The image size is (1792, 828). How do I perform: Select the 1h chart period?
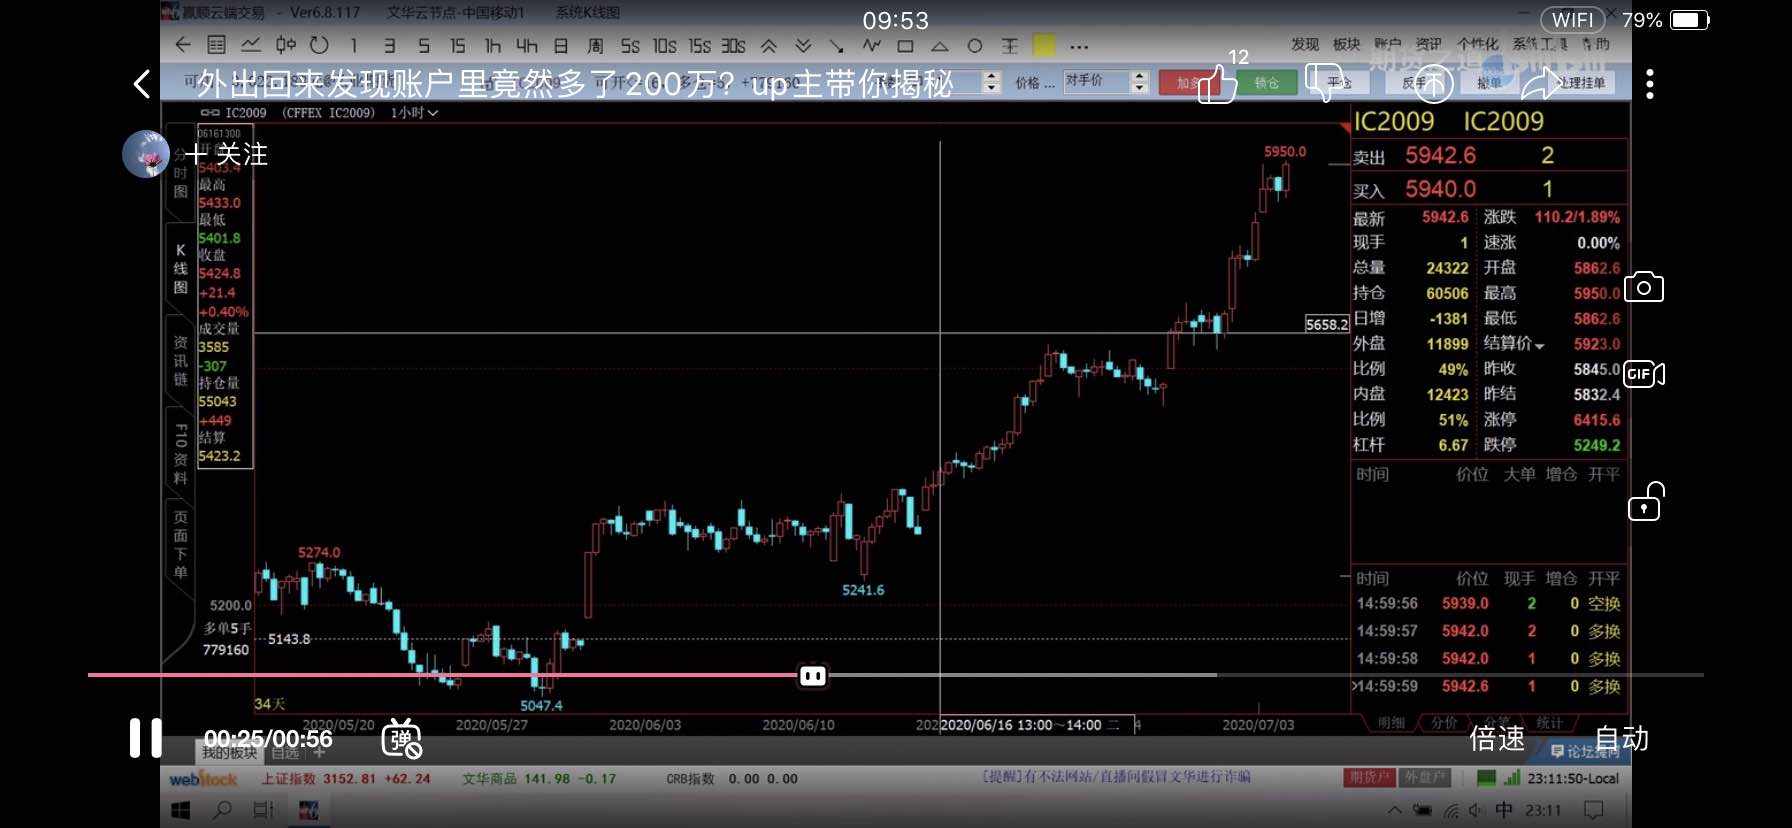tap(493, 46)
